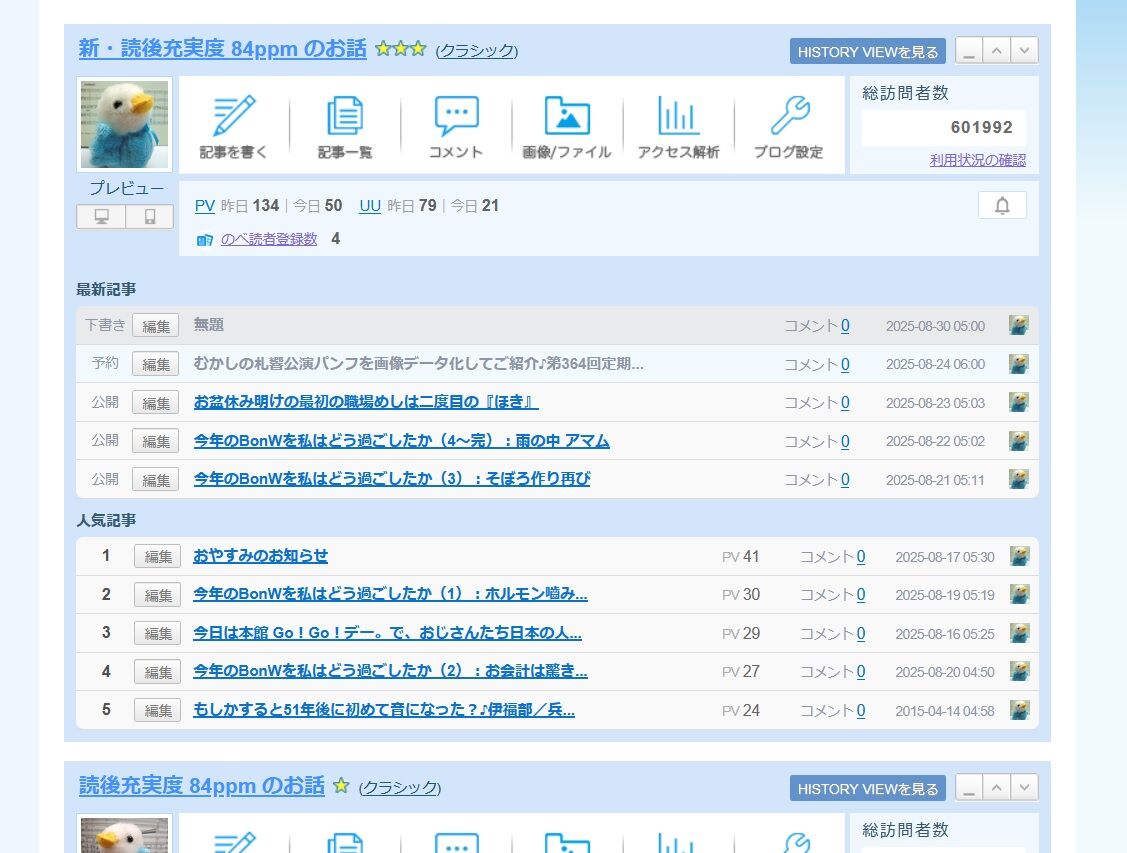Click the 最新記事 heading
The image size is (1127, 853).
coord(106,289)
